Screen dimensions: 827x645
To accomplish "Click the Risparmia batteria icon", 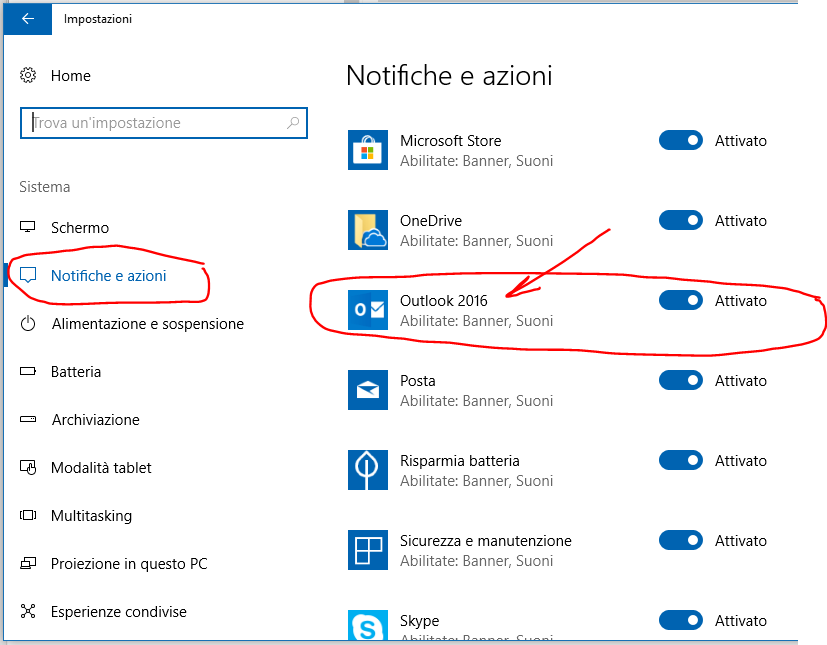I will [x=367, y=470].
